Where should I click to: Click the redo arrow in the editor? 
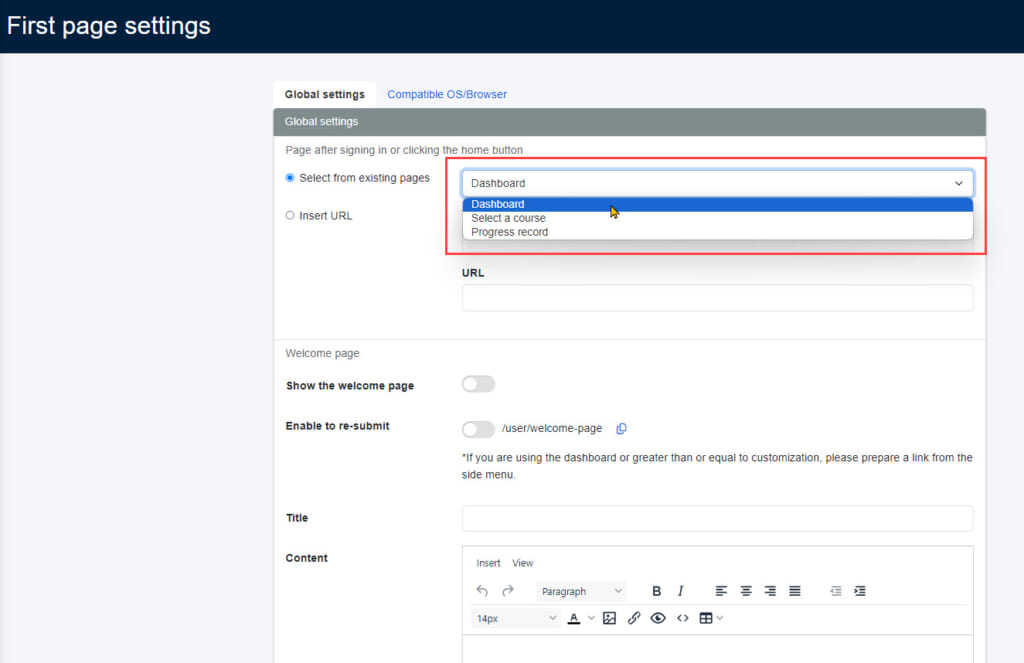tap(505, 591)
